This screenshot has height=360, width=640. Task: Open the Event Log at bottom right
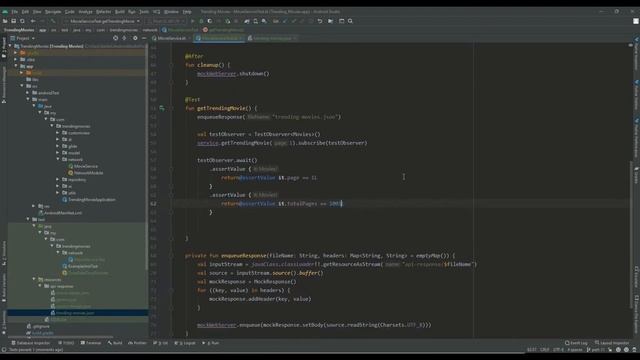pyautogui.click(x=576, y=343)
